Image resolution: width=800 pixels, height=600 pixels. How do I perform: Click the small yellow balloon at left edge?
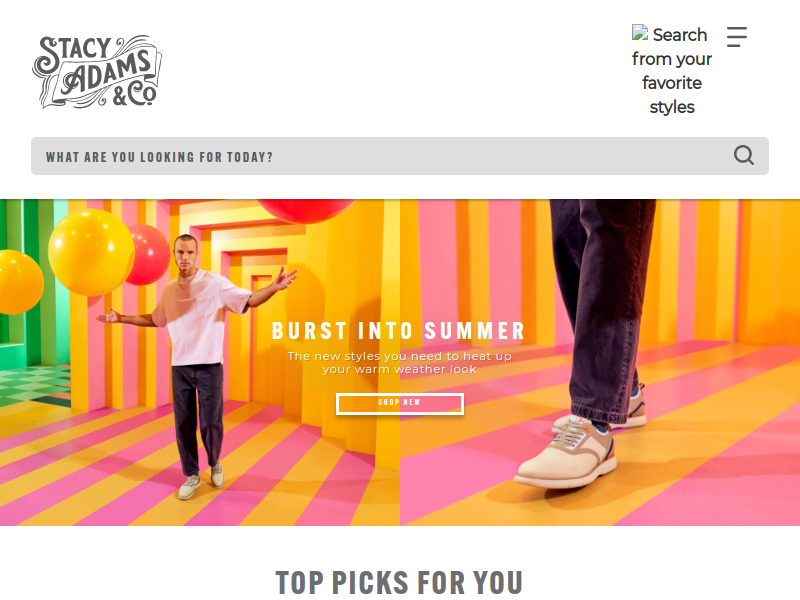[19, 282]
